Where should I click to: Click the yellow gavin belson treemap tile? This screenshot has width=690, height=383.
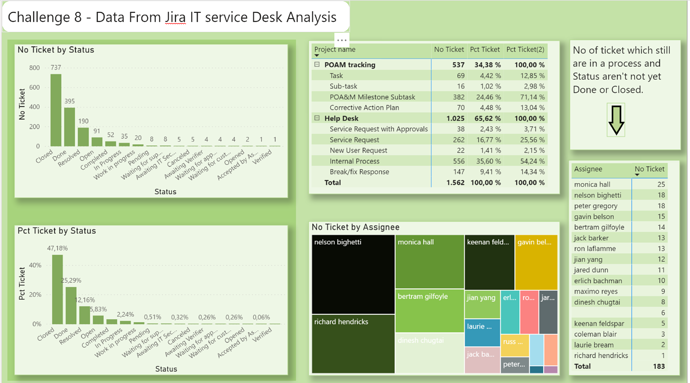click(x=536, y=262)
